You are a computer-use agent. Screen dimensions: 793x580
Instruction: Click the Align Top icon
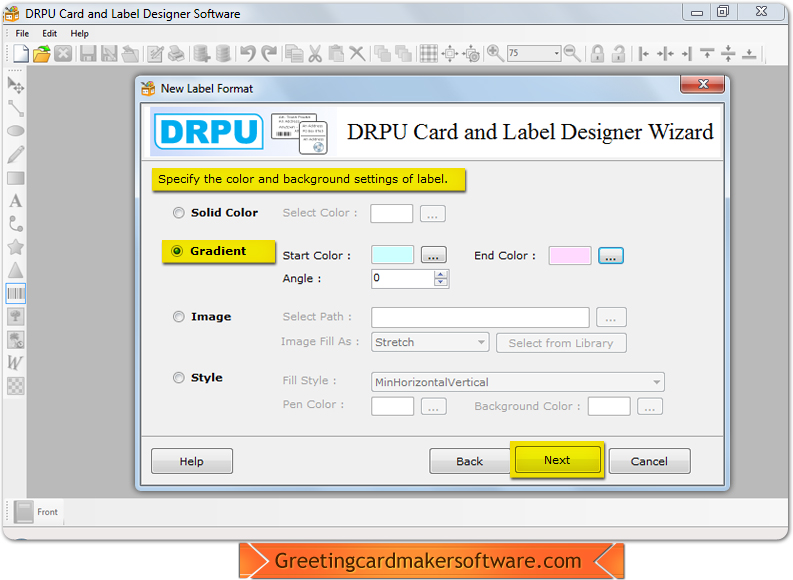[707, 53]
